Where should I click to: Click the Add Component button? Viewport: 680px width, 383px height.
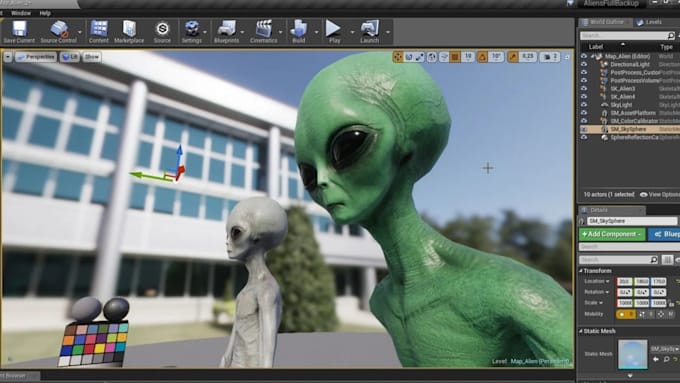(612, 234)
